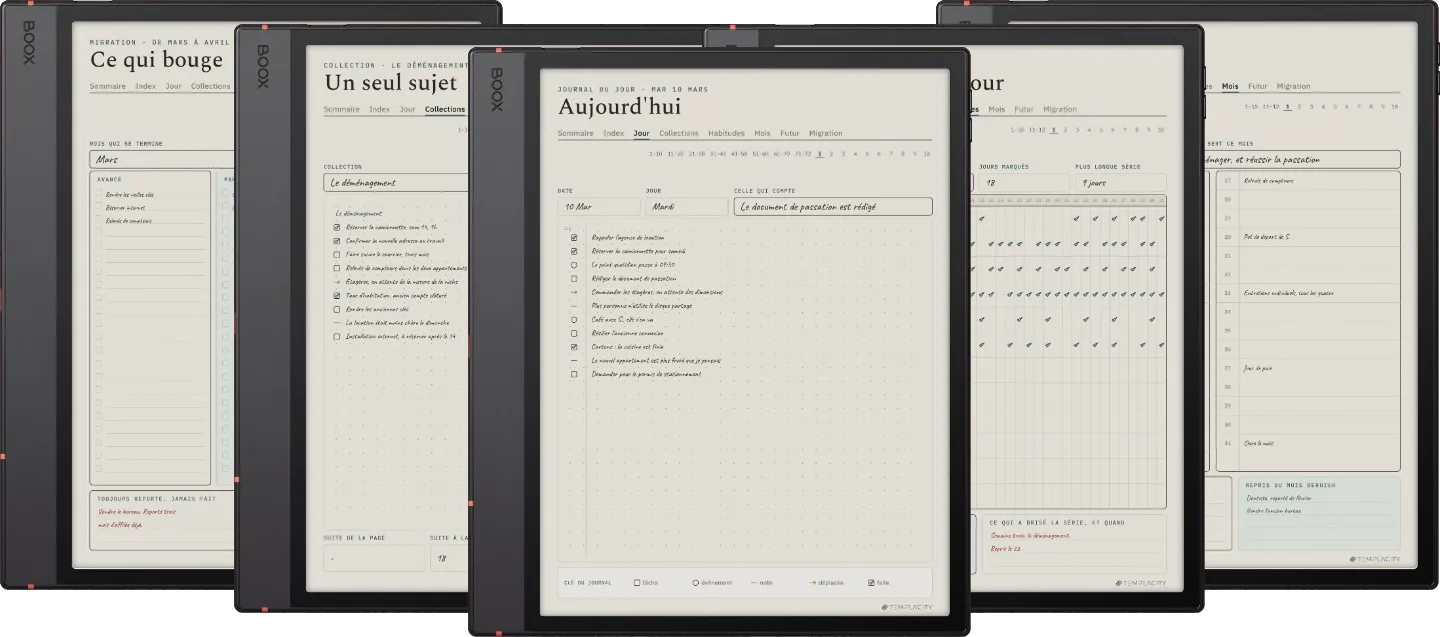Image resolution: width=1440 pixels, height=637 pixels.
Task: Open Futur tab on the rightmost tablet
Action: tap(1258, 86)
